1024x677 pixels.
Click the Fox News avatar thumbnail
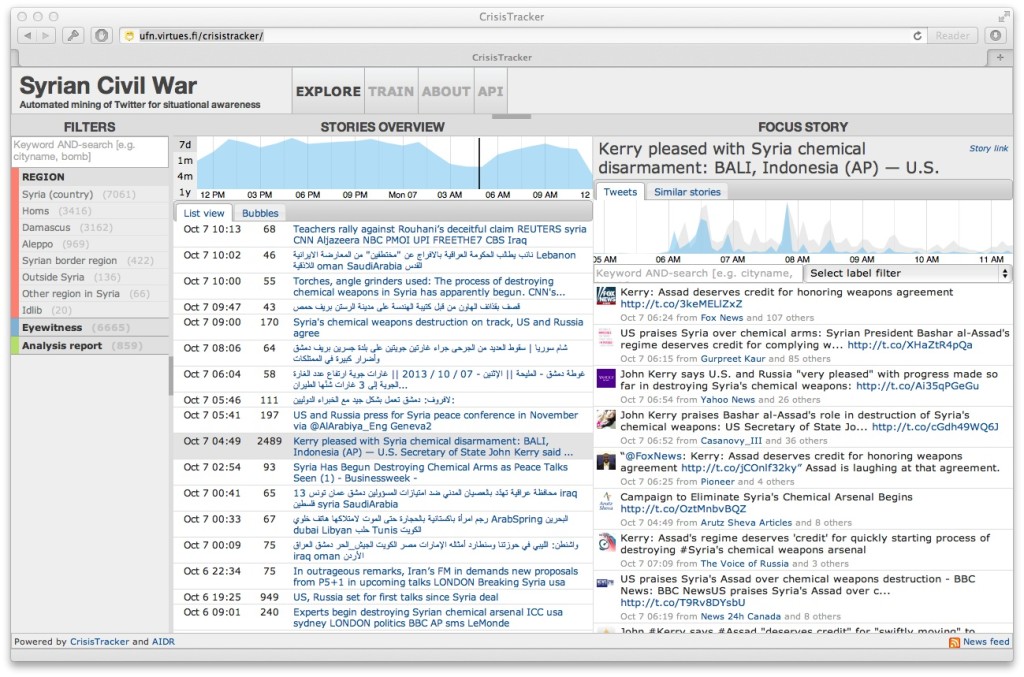tap(606, 296)
